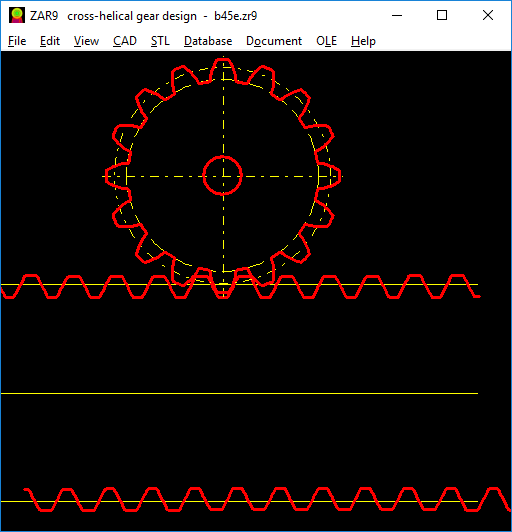Click the leftmost tooth of the red gear
The image size is (512, 532).
(117, 176)
